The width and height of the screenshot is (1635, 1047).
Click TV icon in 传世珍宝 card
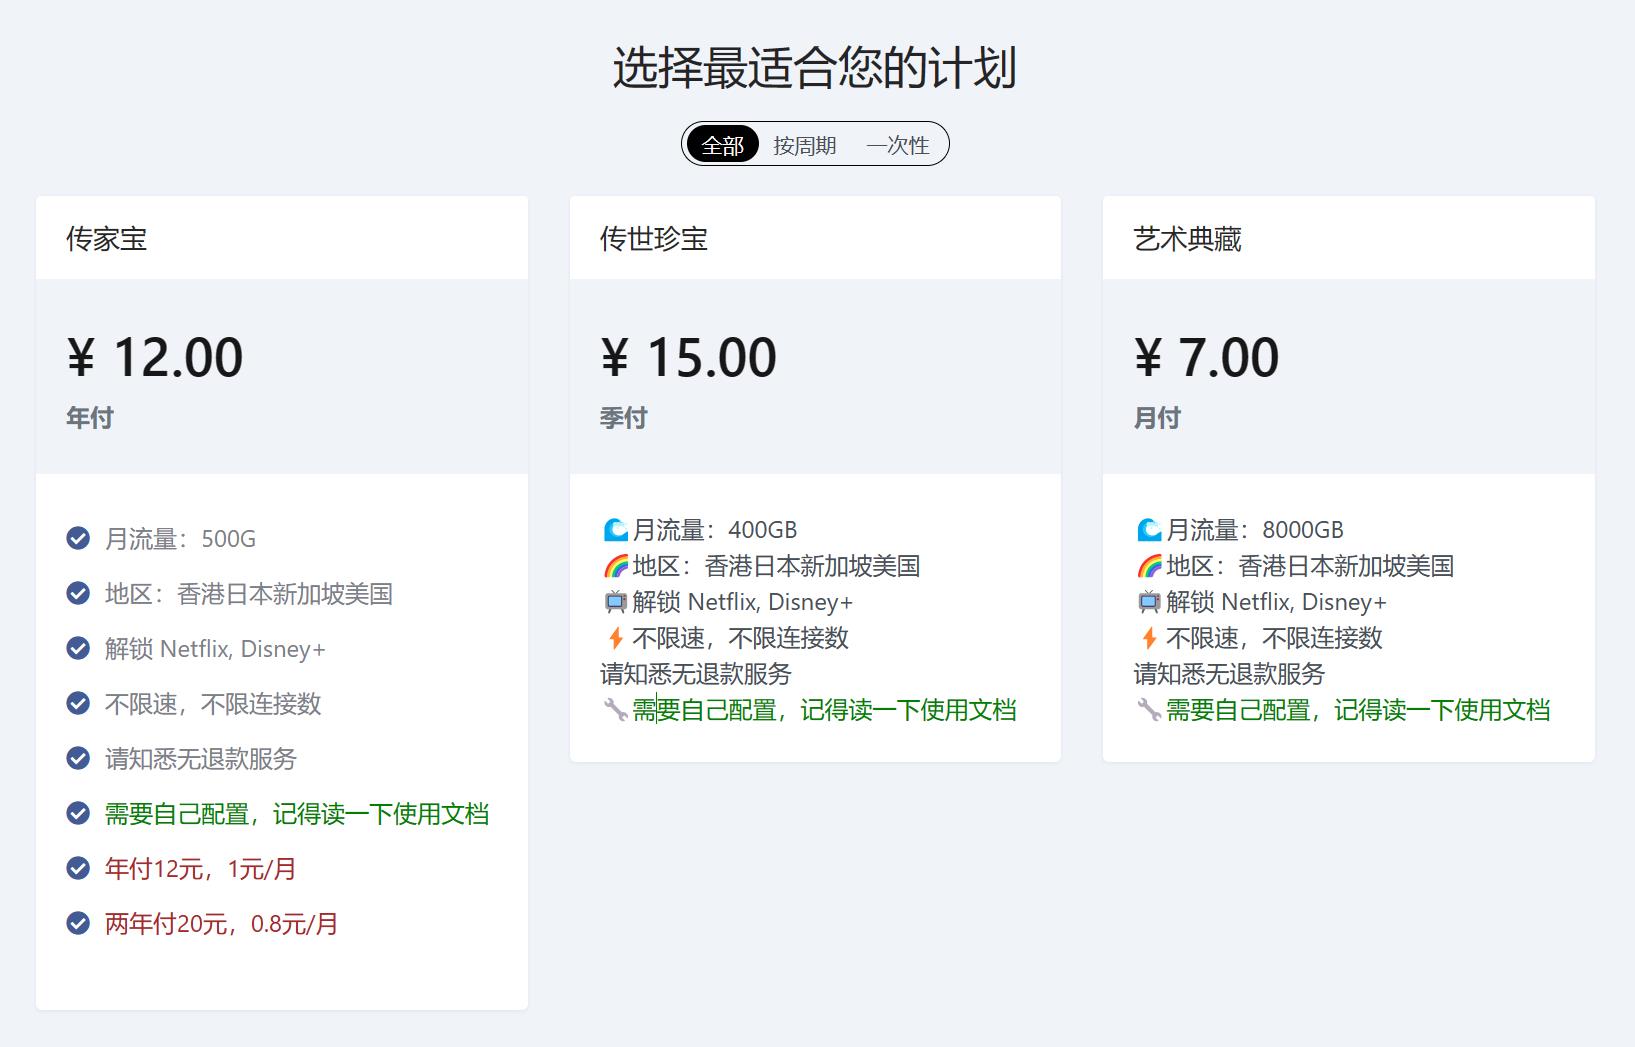coord(616,602)
